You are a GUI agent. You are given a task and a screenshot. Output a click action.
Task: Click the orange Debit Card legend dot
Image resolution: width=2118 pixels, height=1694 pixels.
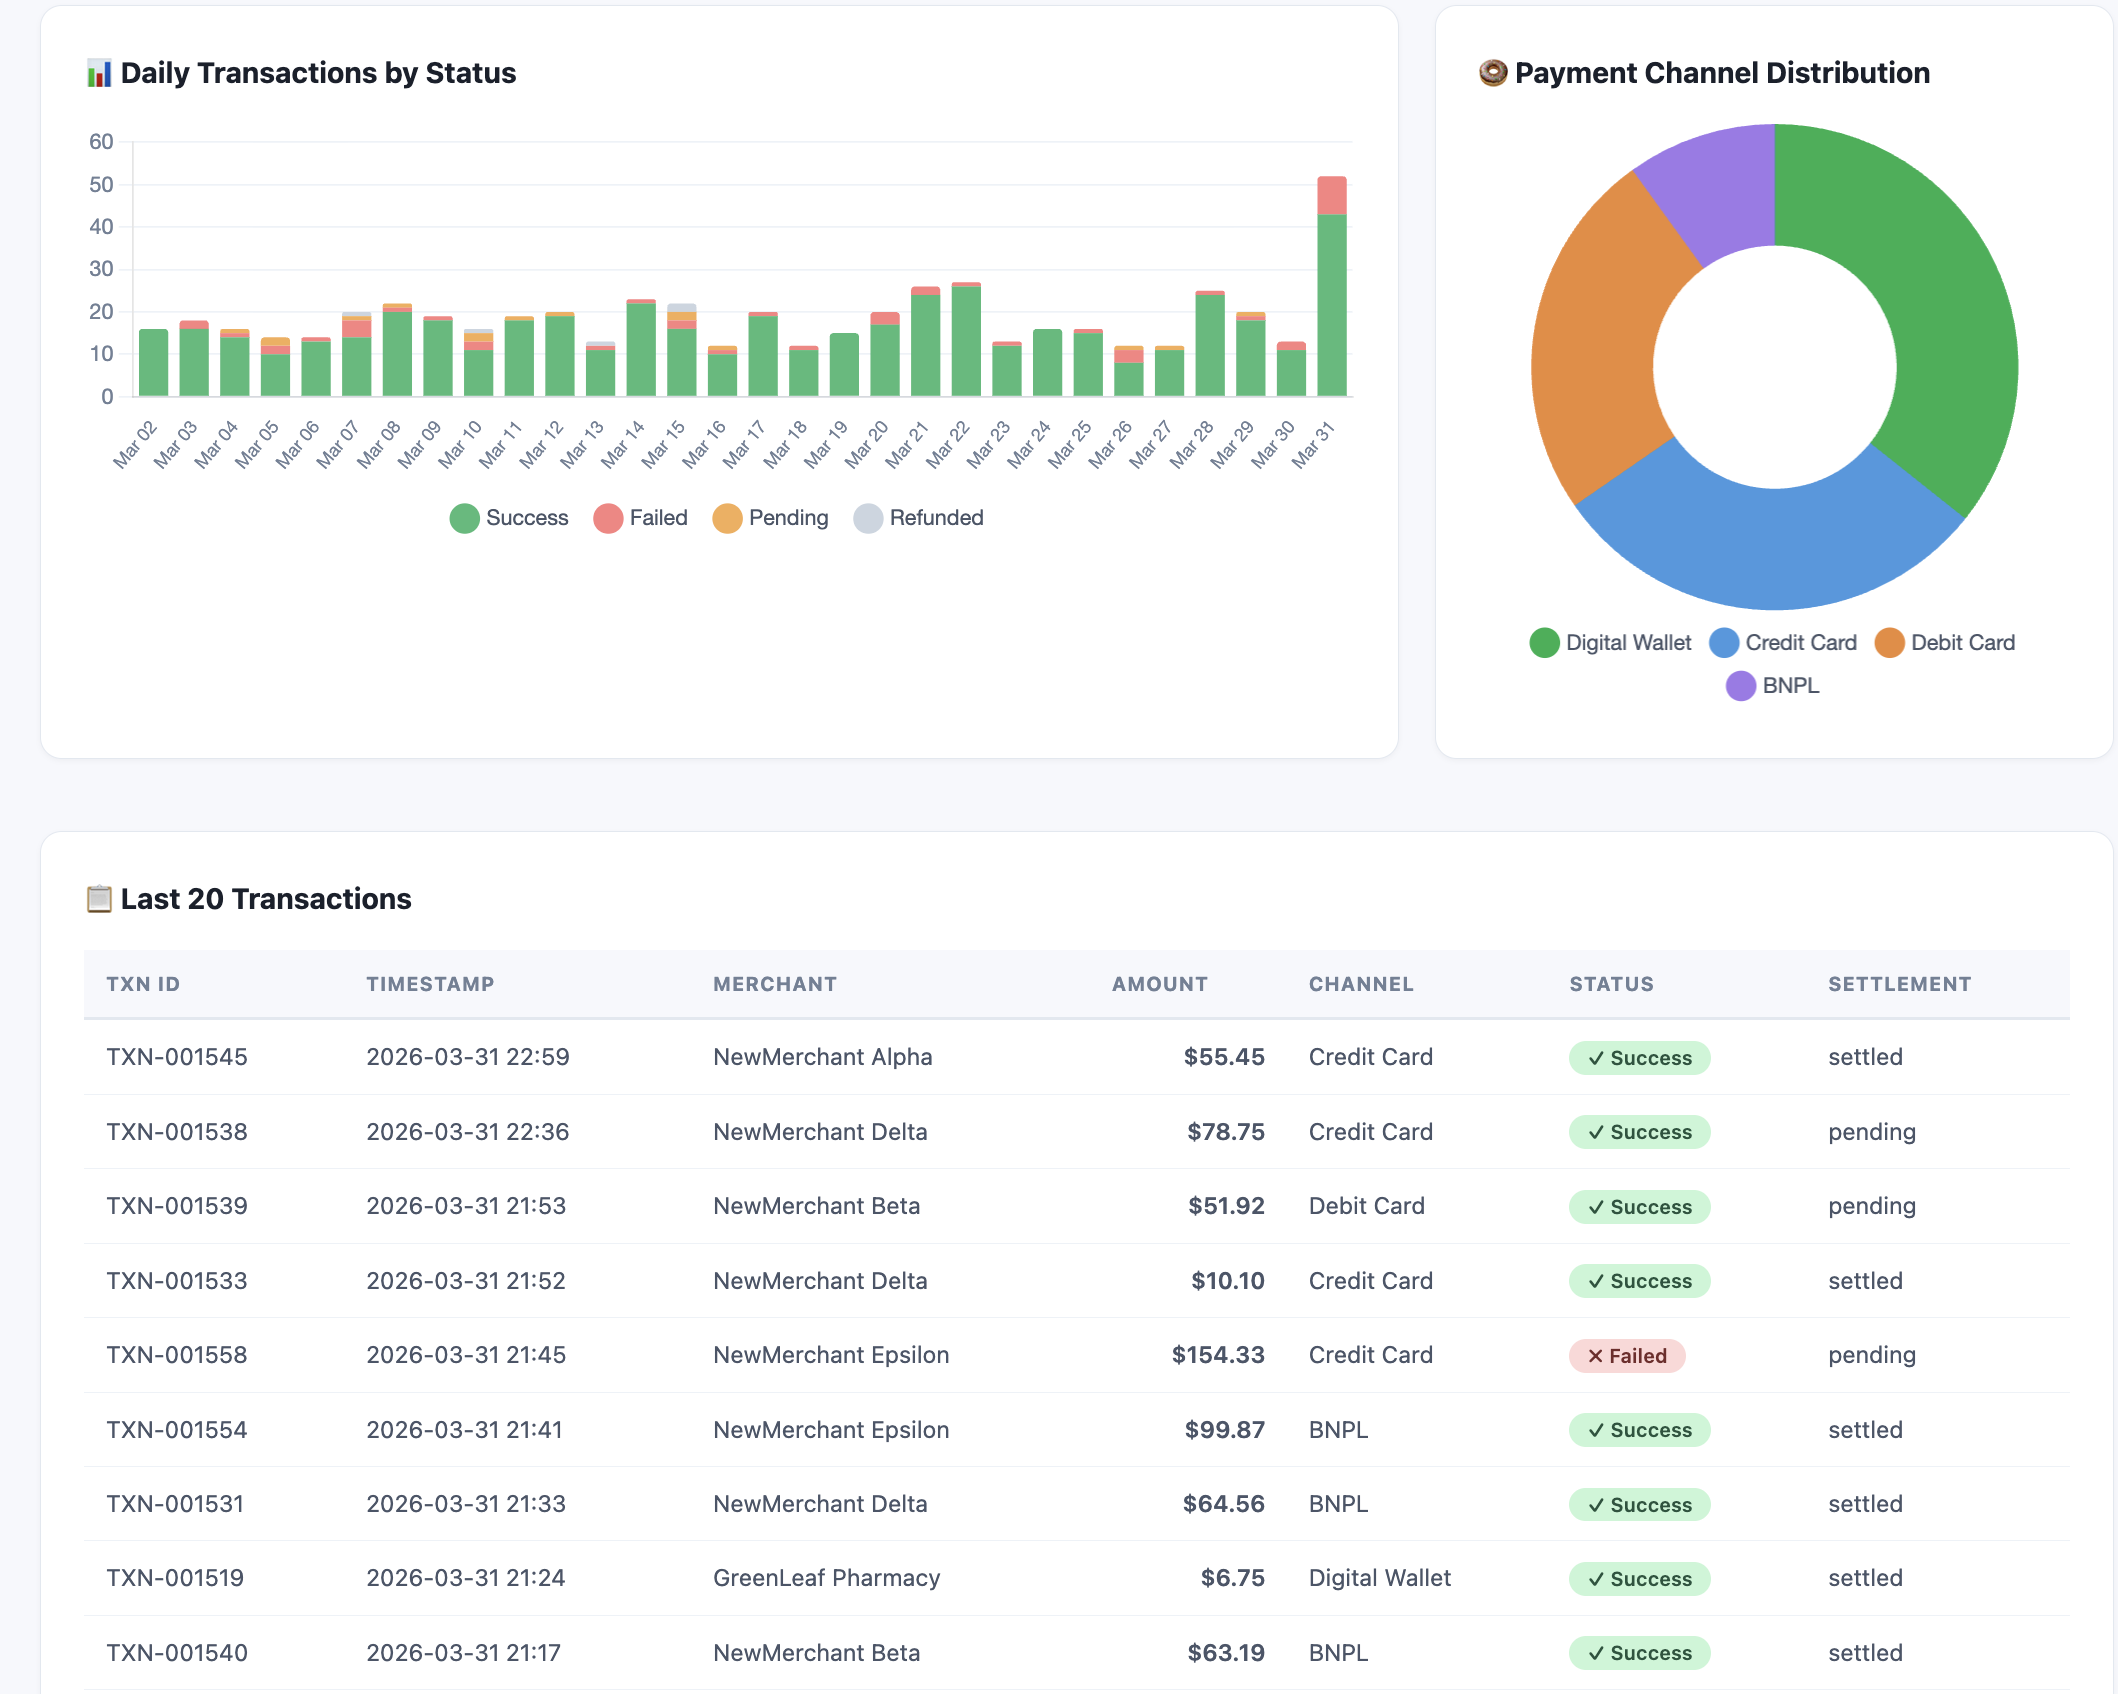1890,642
